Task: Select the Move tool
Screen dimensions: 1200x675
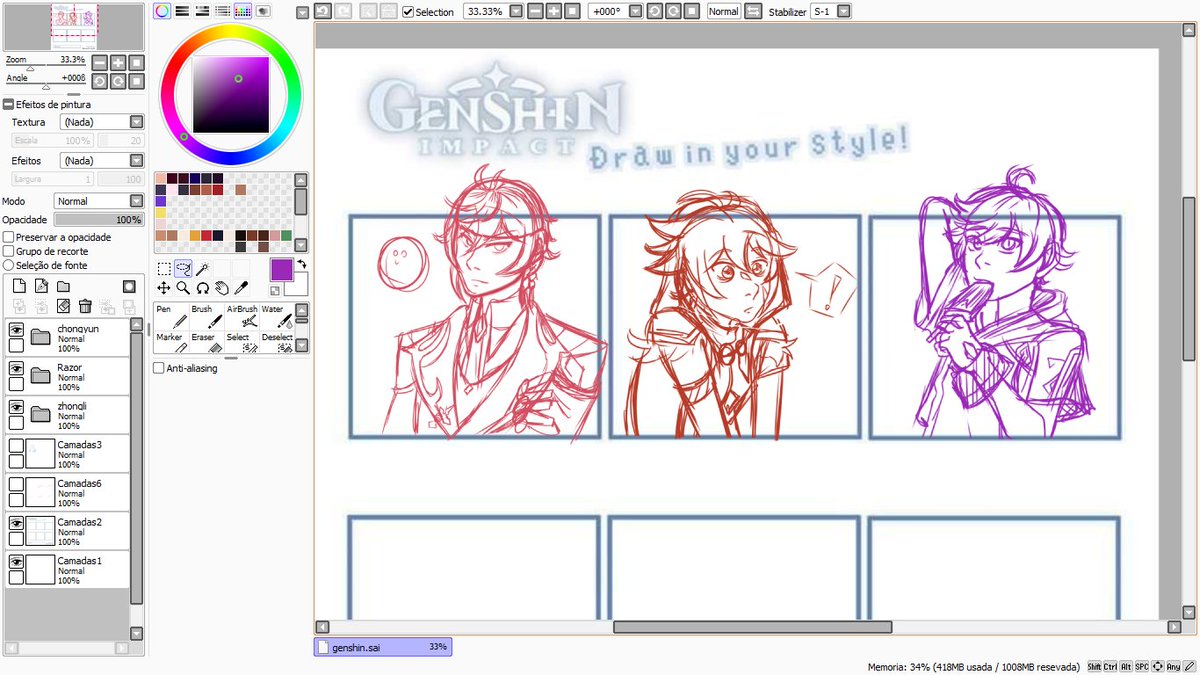Action: tap(164, 287)
